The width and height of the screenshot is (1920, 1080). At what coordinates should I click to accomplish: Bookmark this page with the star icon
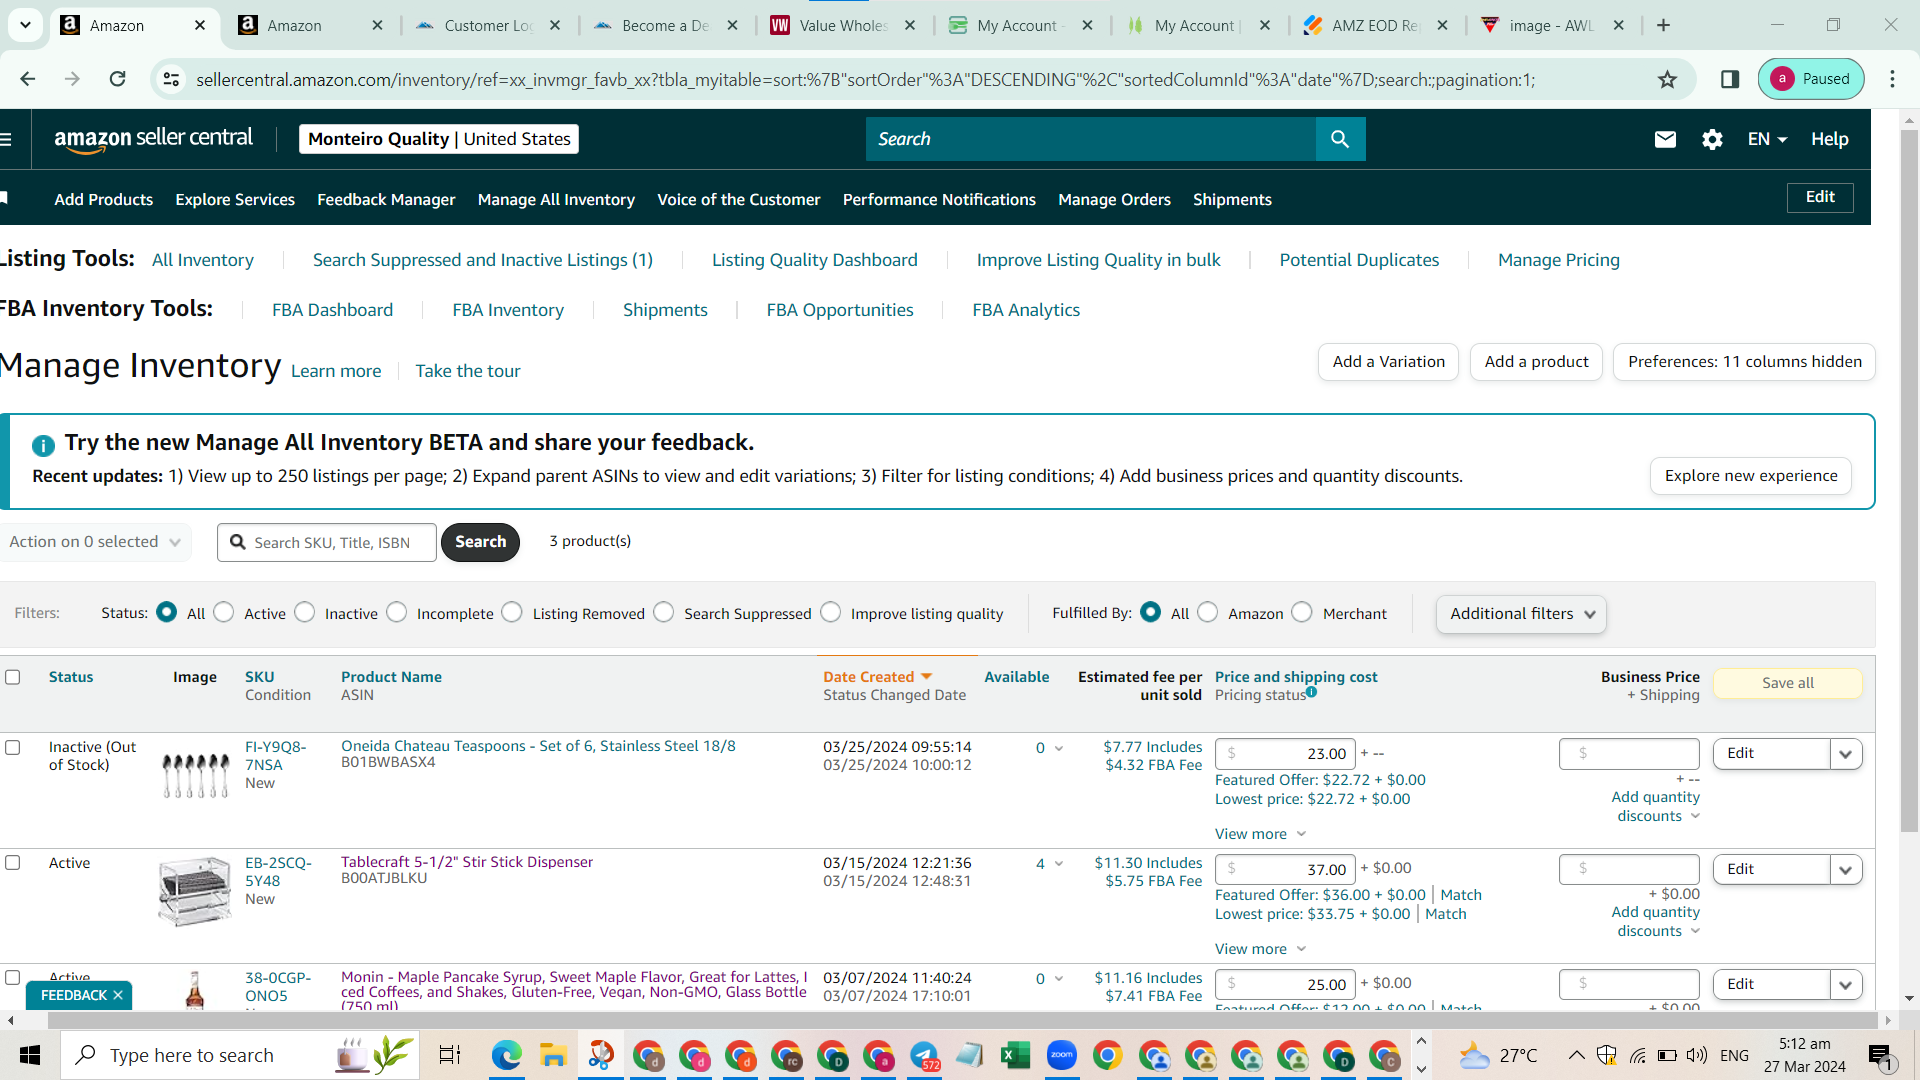click(x=1667, y=79)
